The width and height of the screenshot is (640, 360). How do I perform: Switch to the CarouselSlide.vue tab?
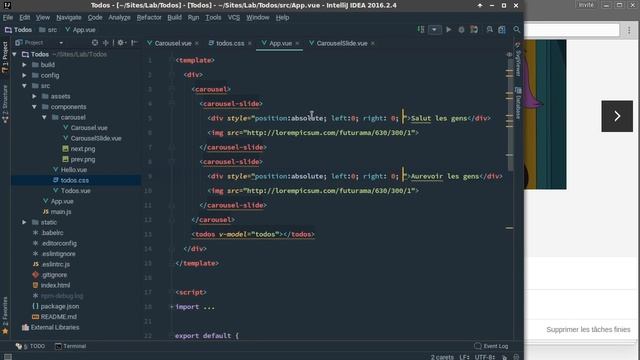pyautogui.click(x=342, y=43)
